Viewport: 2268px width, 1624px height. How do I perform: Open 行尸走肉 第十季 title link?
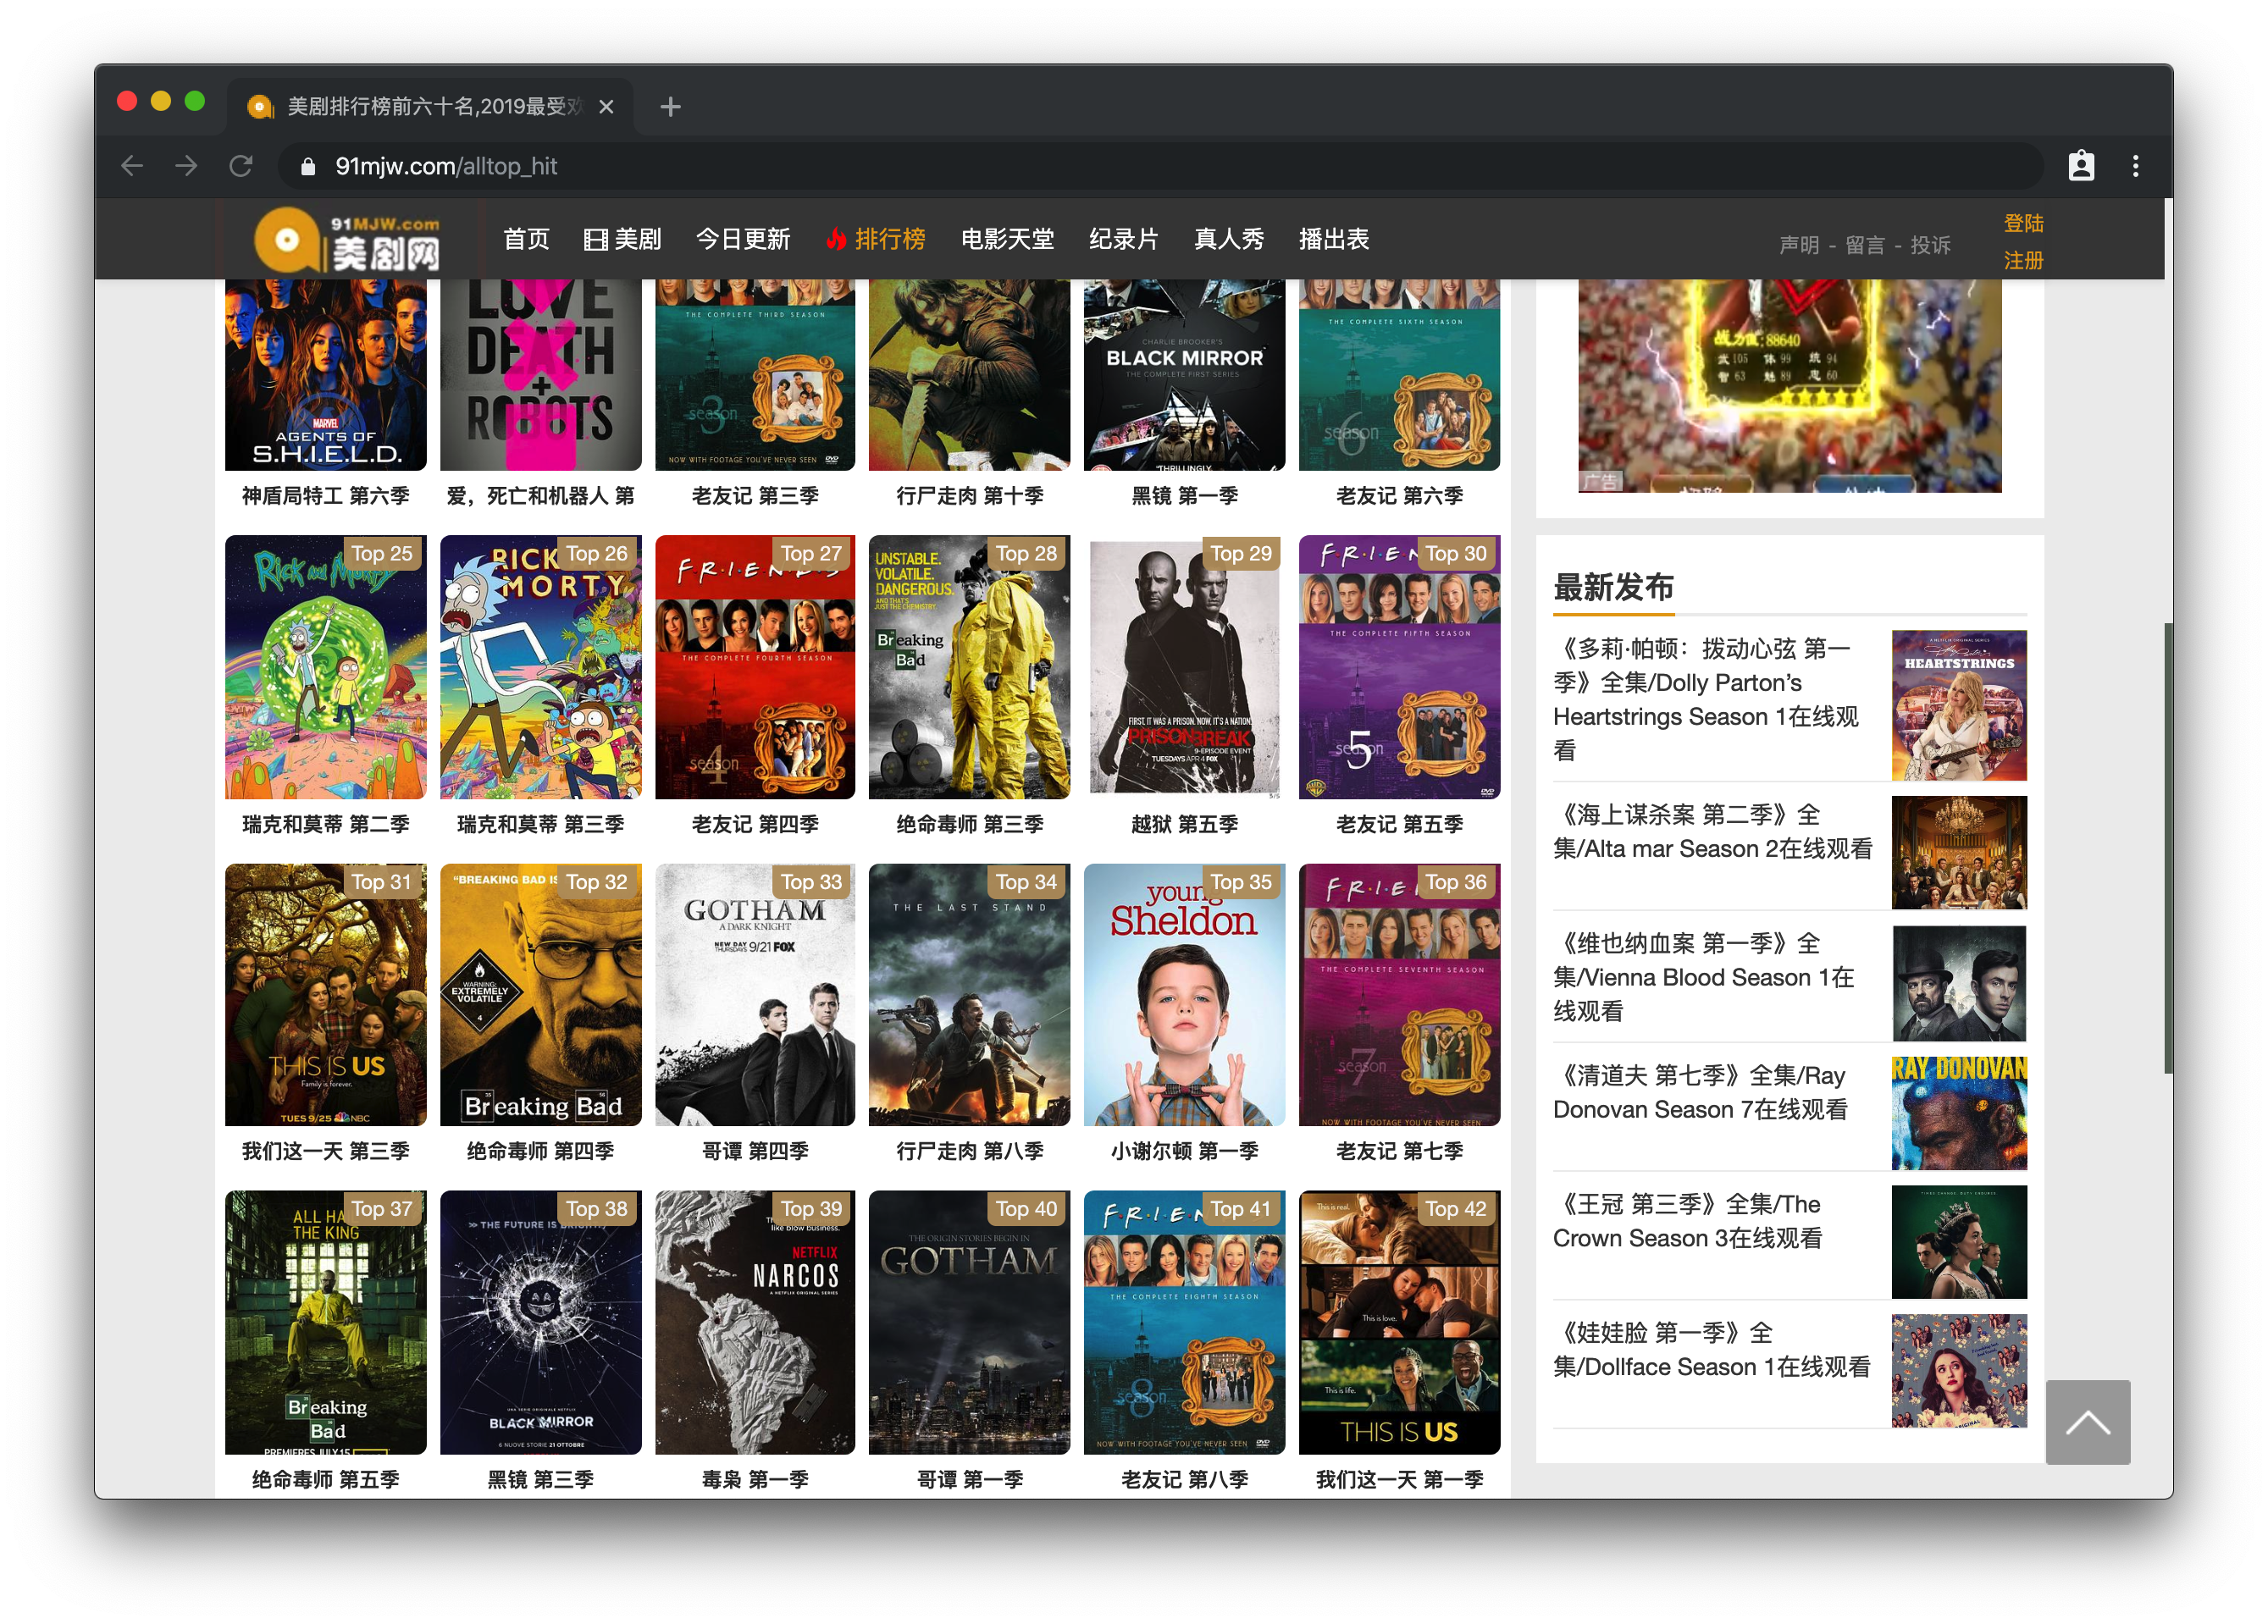pos(969,496)
